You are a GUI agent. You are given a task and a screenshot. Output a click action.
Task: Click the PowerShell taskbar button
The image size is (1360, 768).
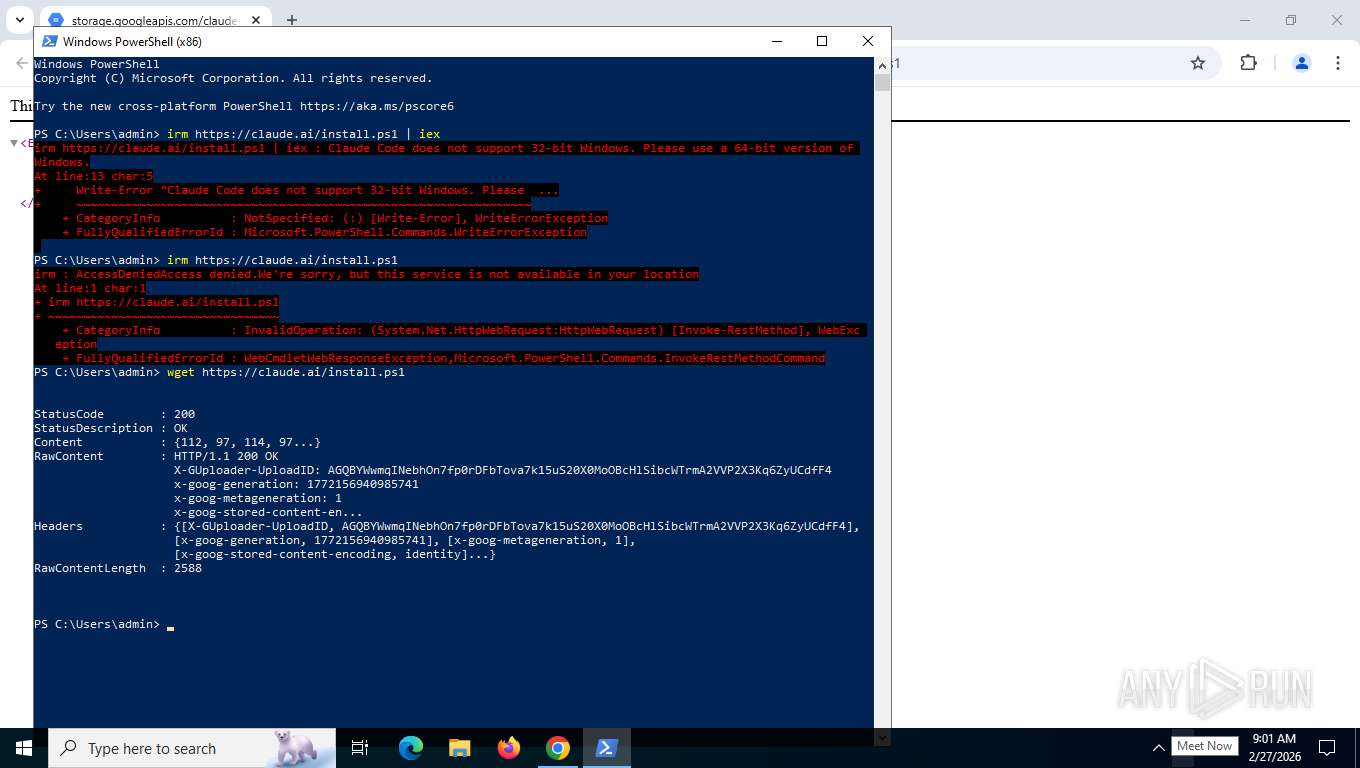pyautogui.click(x=606, y=748)
